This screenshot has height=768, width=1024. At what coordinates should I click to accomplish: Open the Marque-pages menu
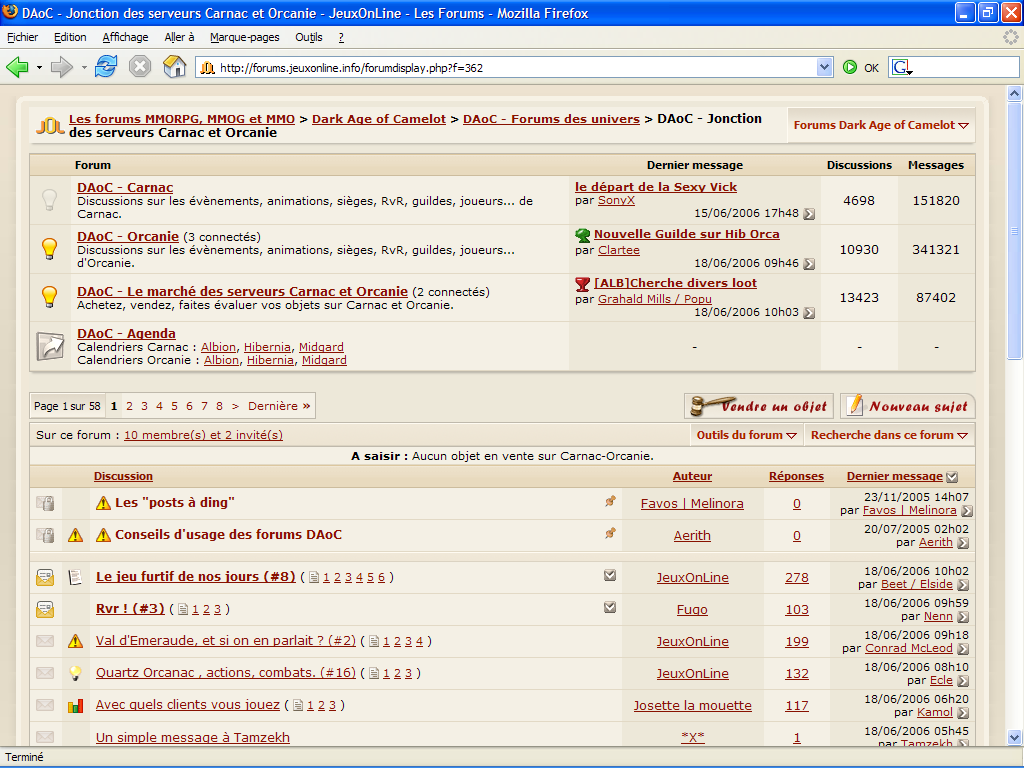(x=245, y=37)
